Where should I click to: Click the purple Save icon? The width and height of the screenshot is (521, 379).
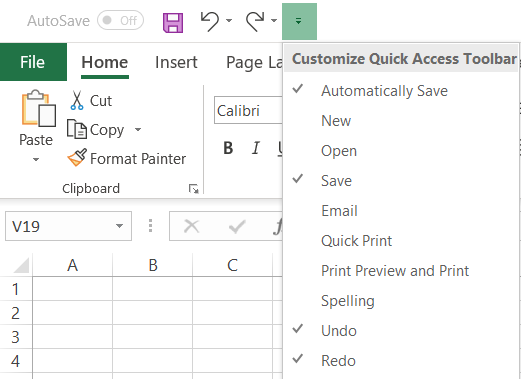173,23
